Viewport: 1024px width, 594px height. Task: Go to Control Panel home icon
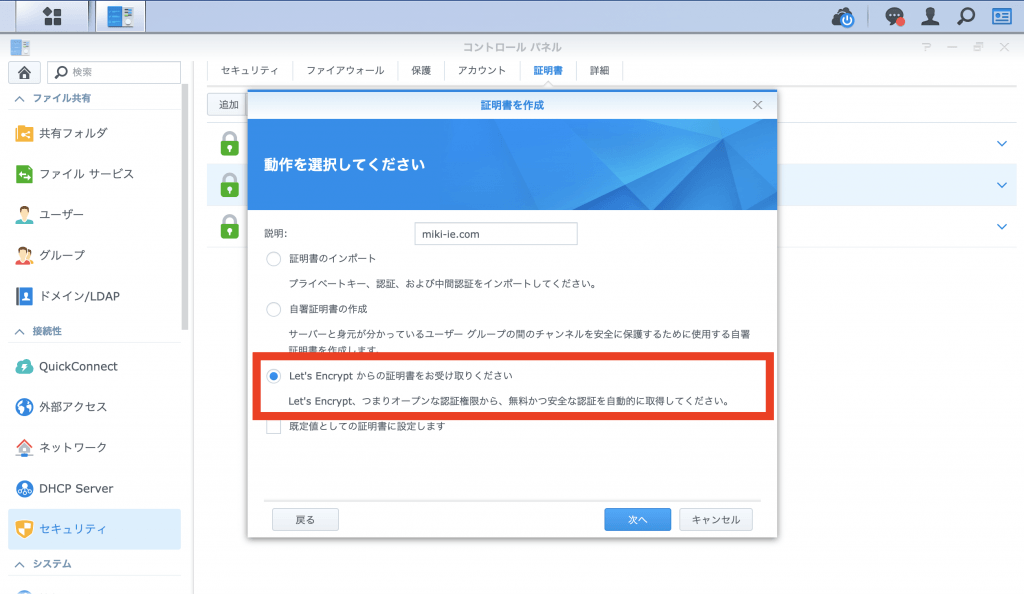[24, 72]
